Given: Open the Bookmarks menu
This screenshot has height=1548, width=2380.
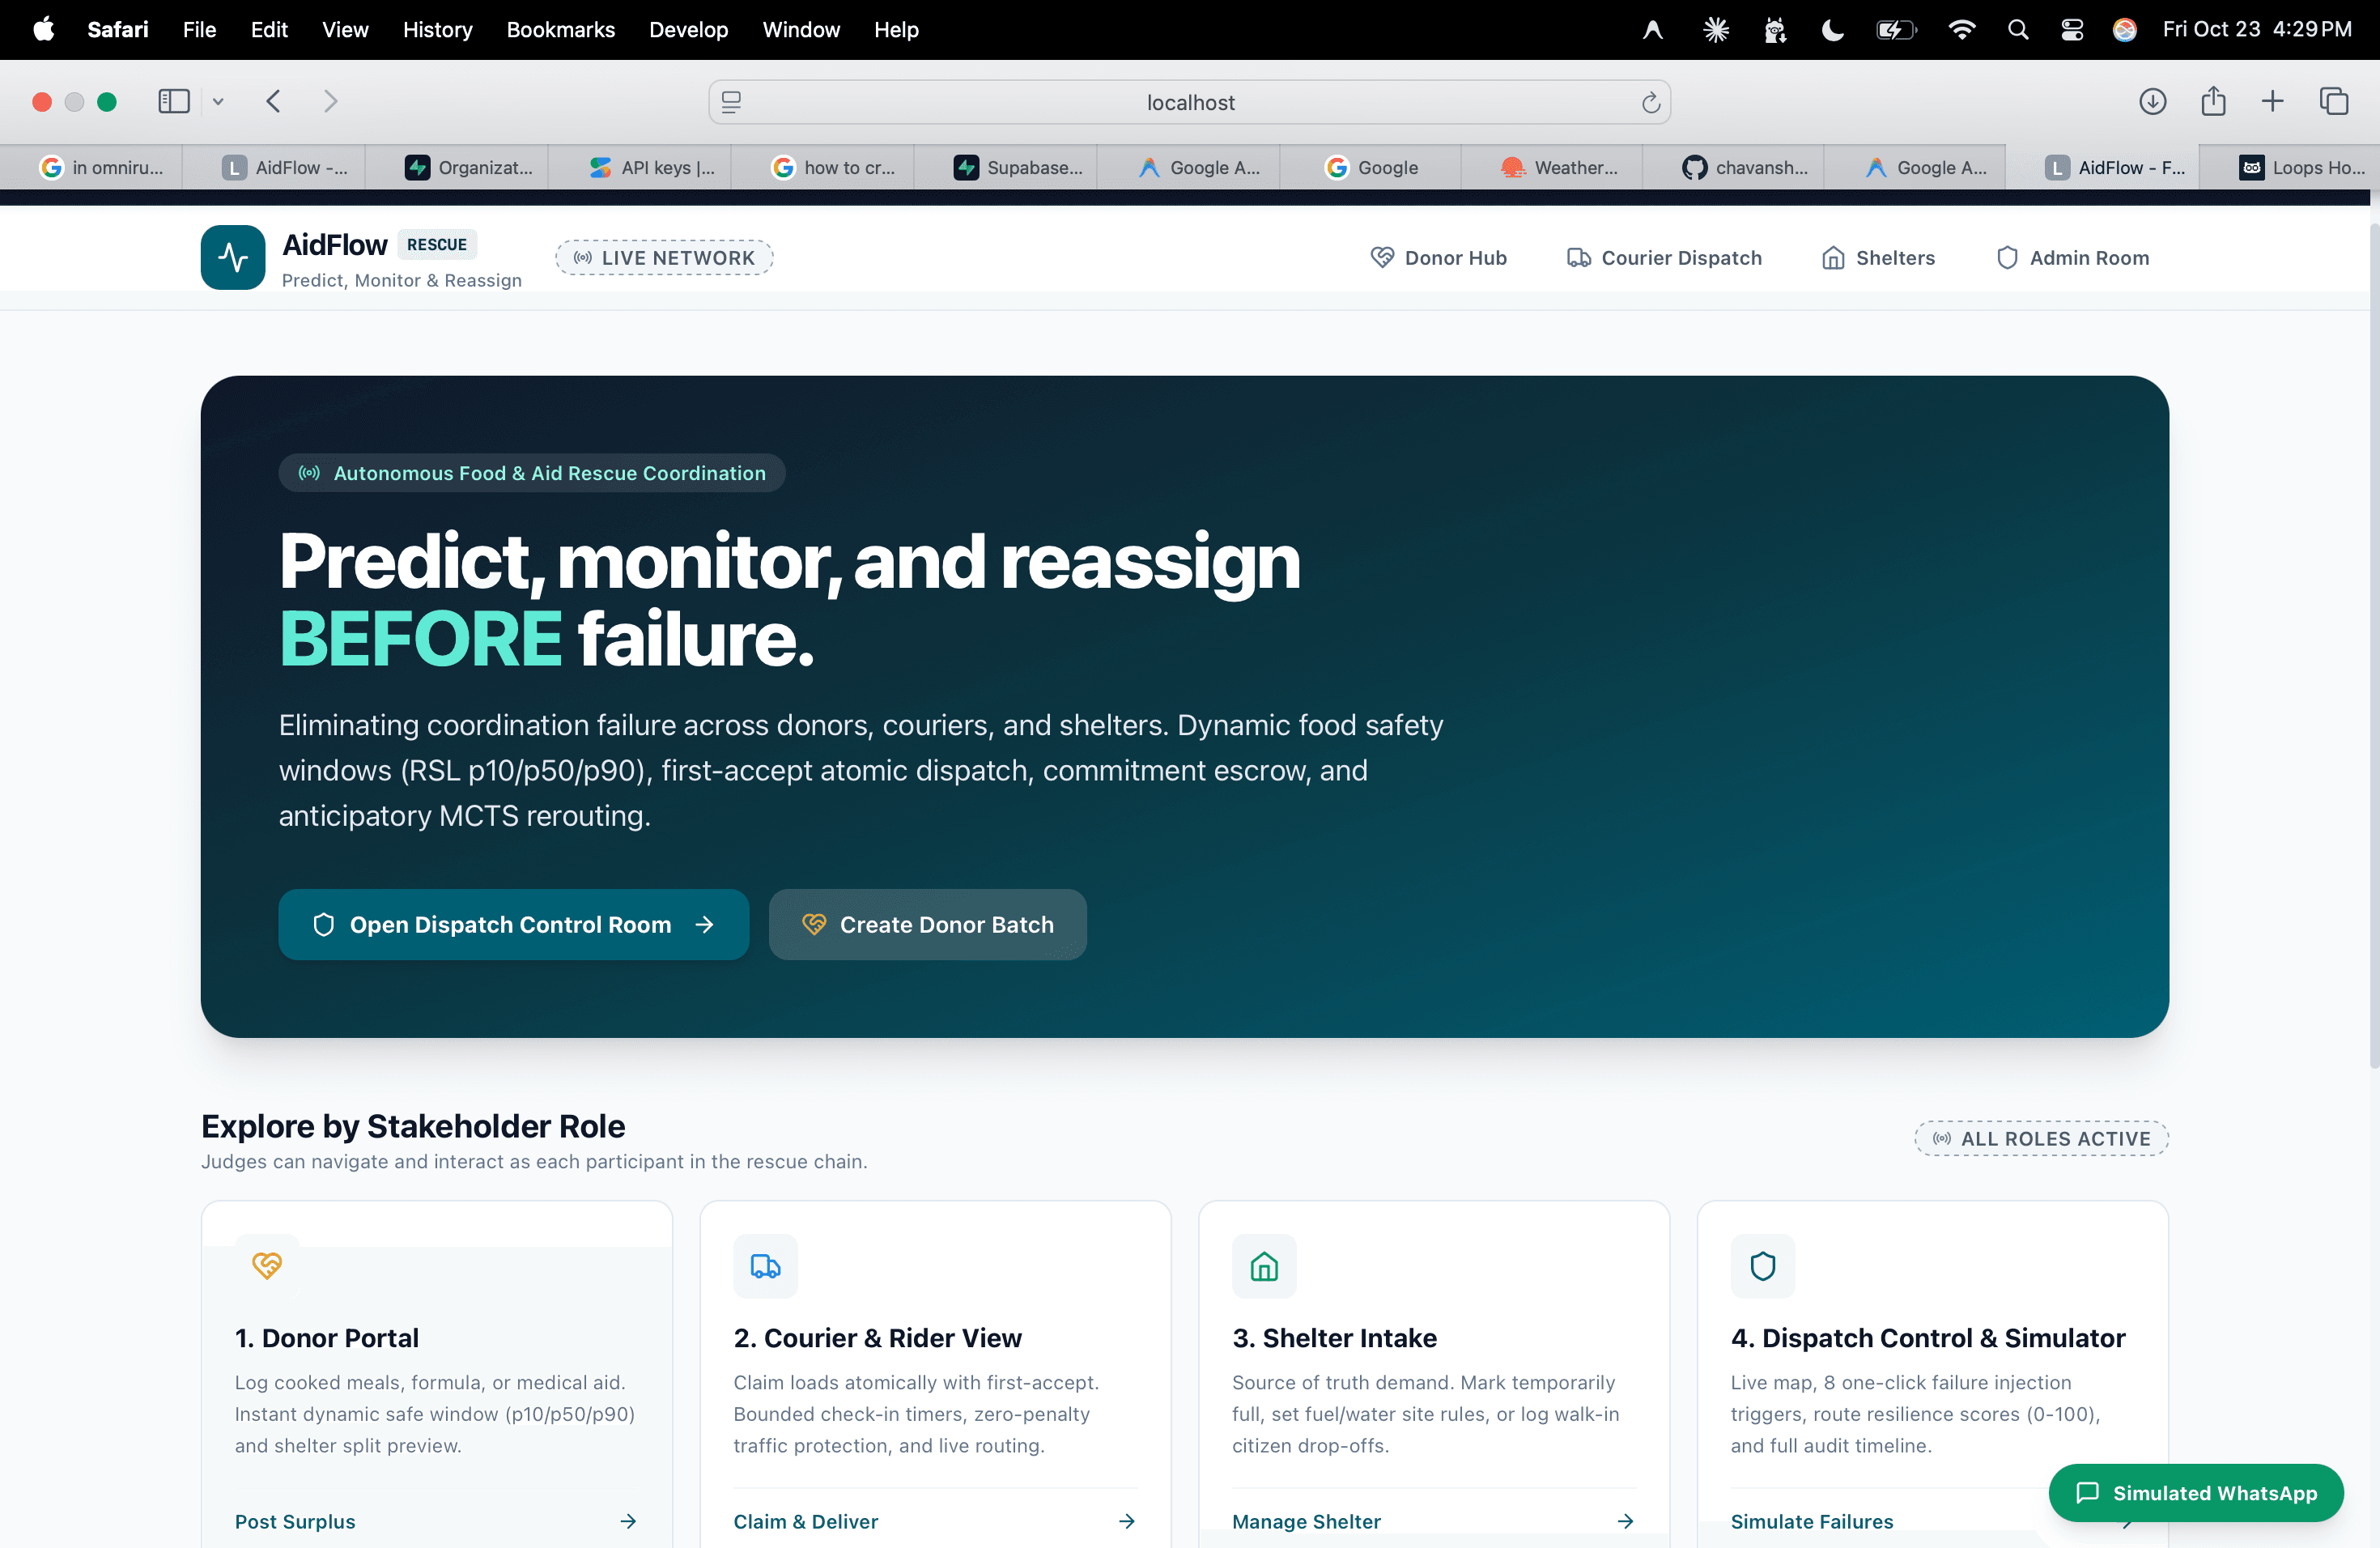Looking at the screenshot, I should (560, 30).
